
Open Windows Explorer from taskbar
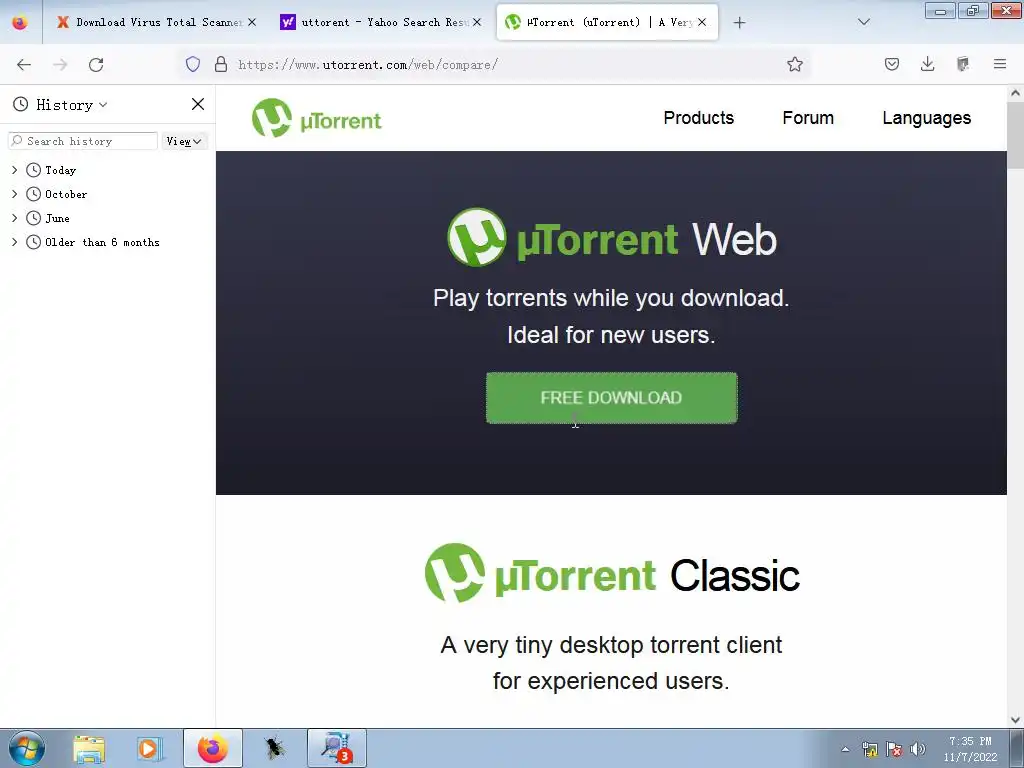point(89,748)
